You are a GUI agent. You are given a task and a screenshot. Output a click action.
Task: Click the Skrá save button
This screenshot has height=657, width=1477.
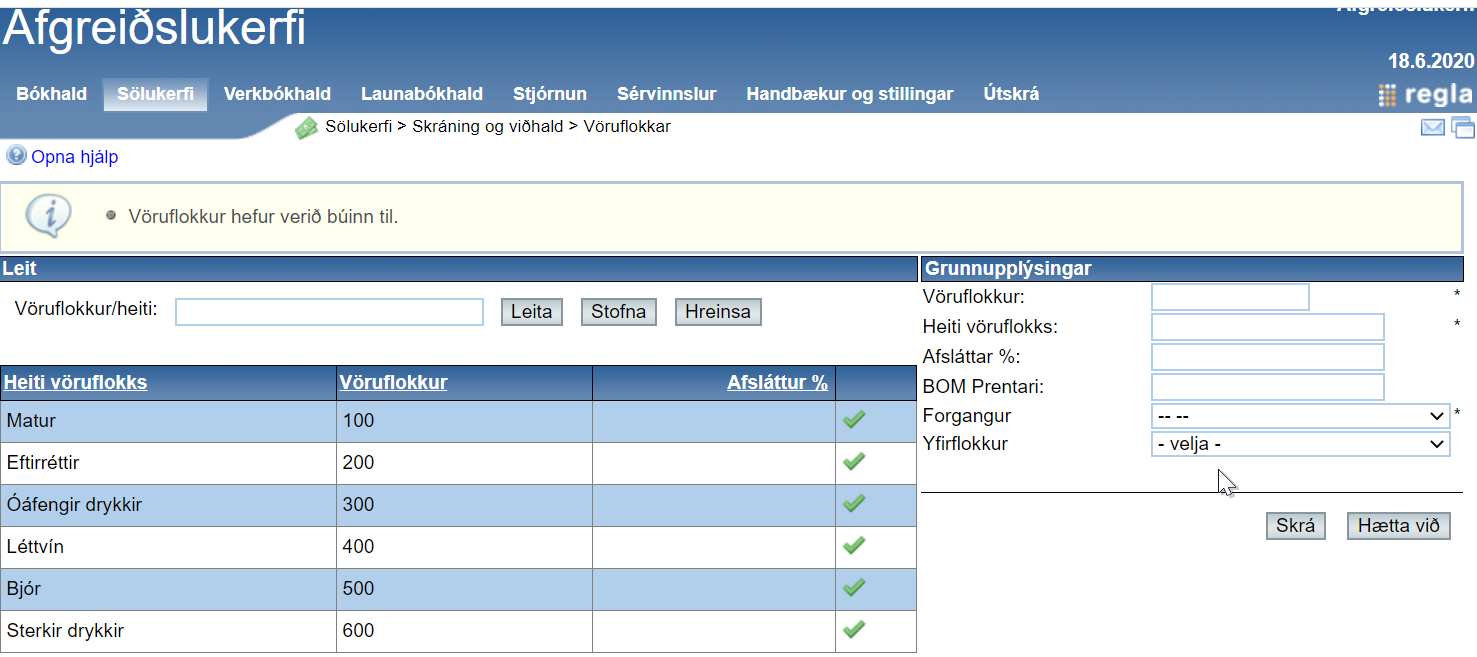click(x=1295, y=526)
